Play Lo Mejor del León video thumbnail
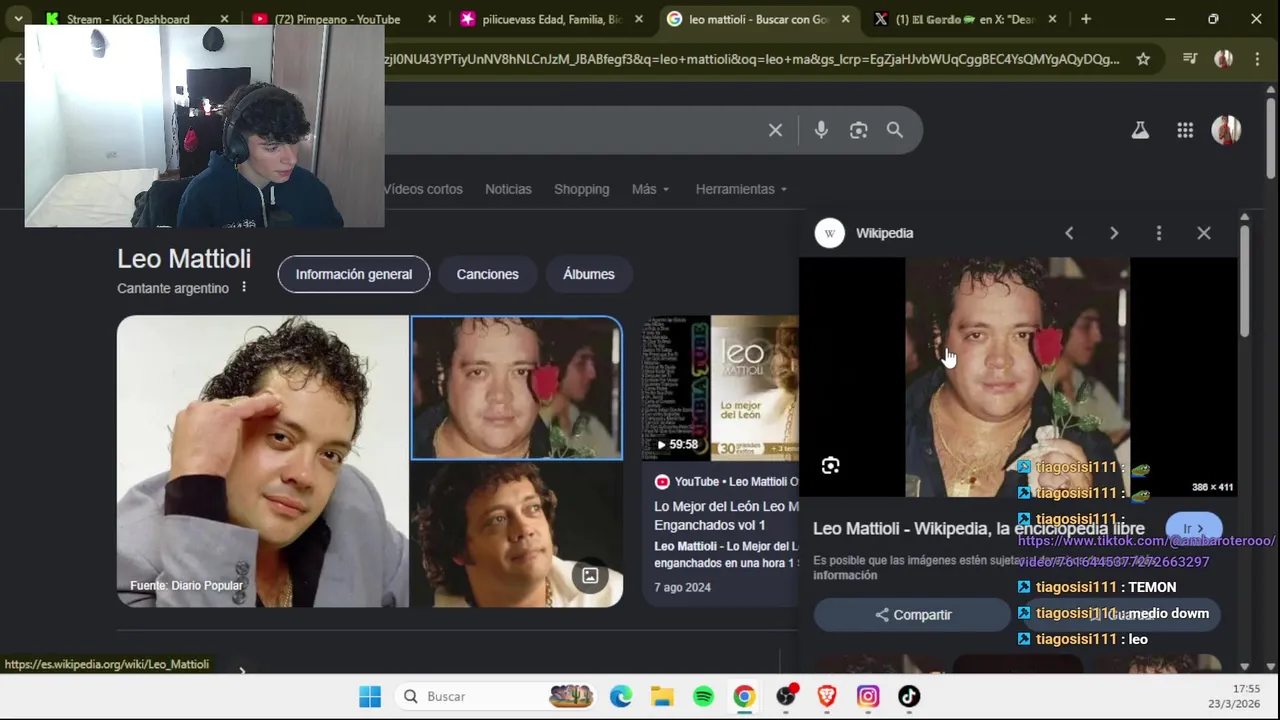The image size is (1280, 720). [720, 388]
